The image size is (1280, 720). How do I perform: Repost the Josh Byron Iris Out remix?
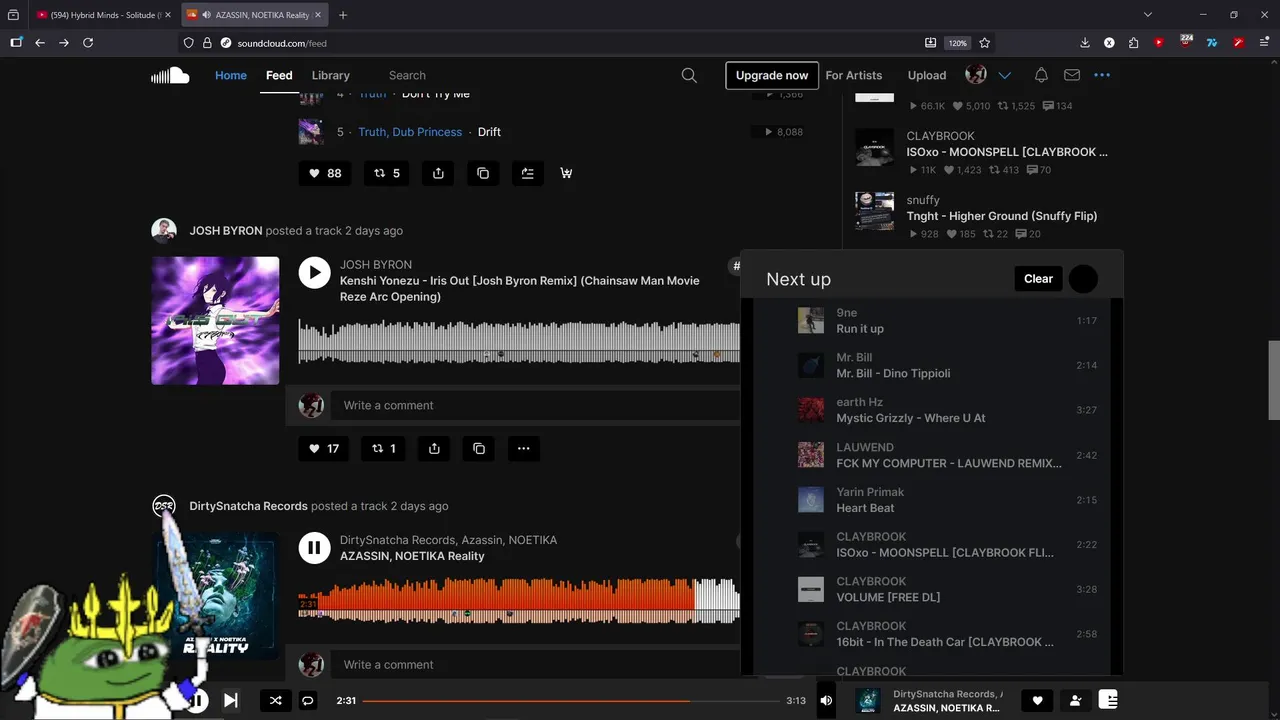tap(384, 449)
